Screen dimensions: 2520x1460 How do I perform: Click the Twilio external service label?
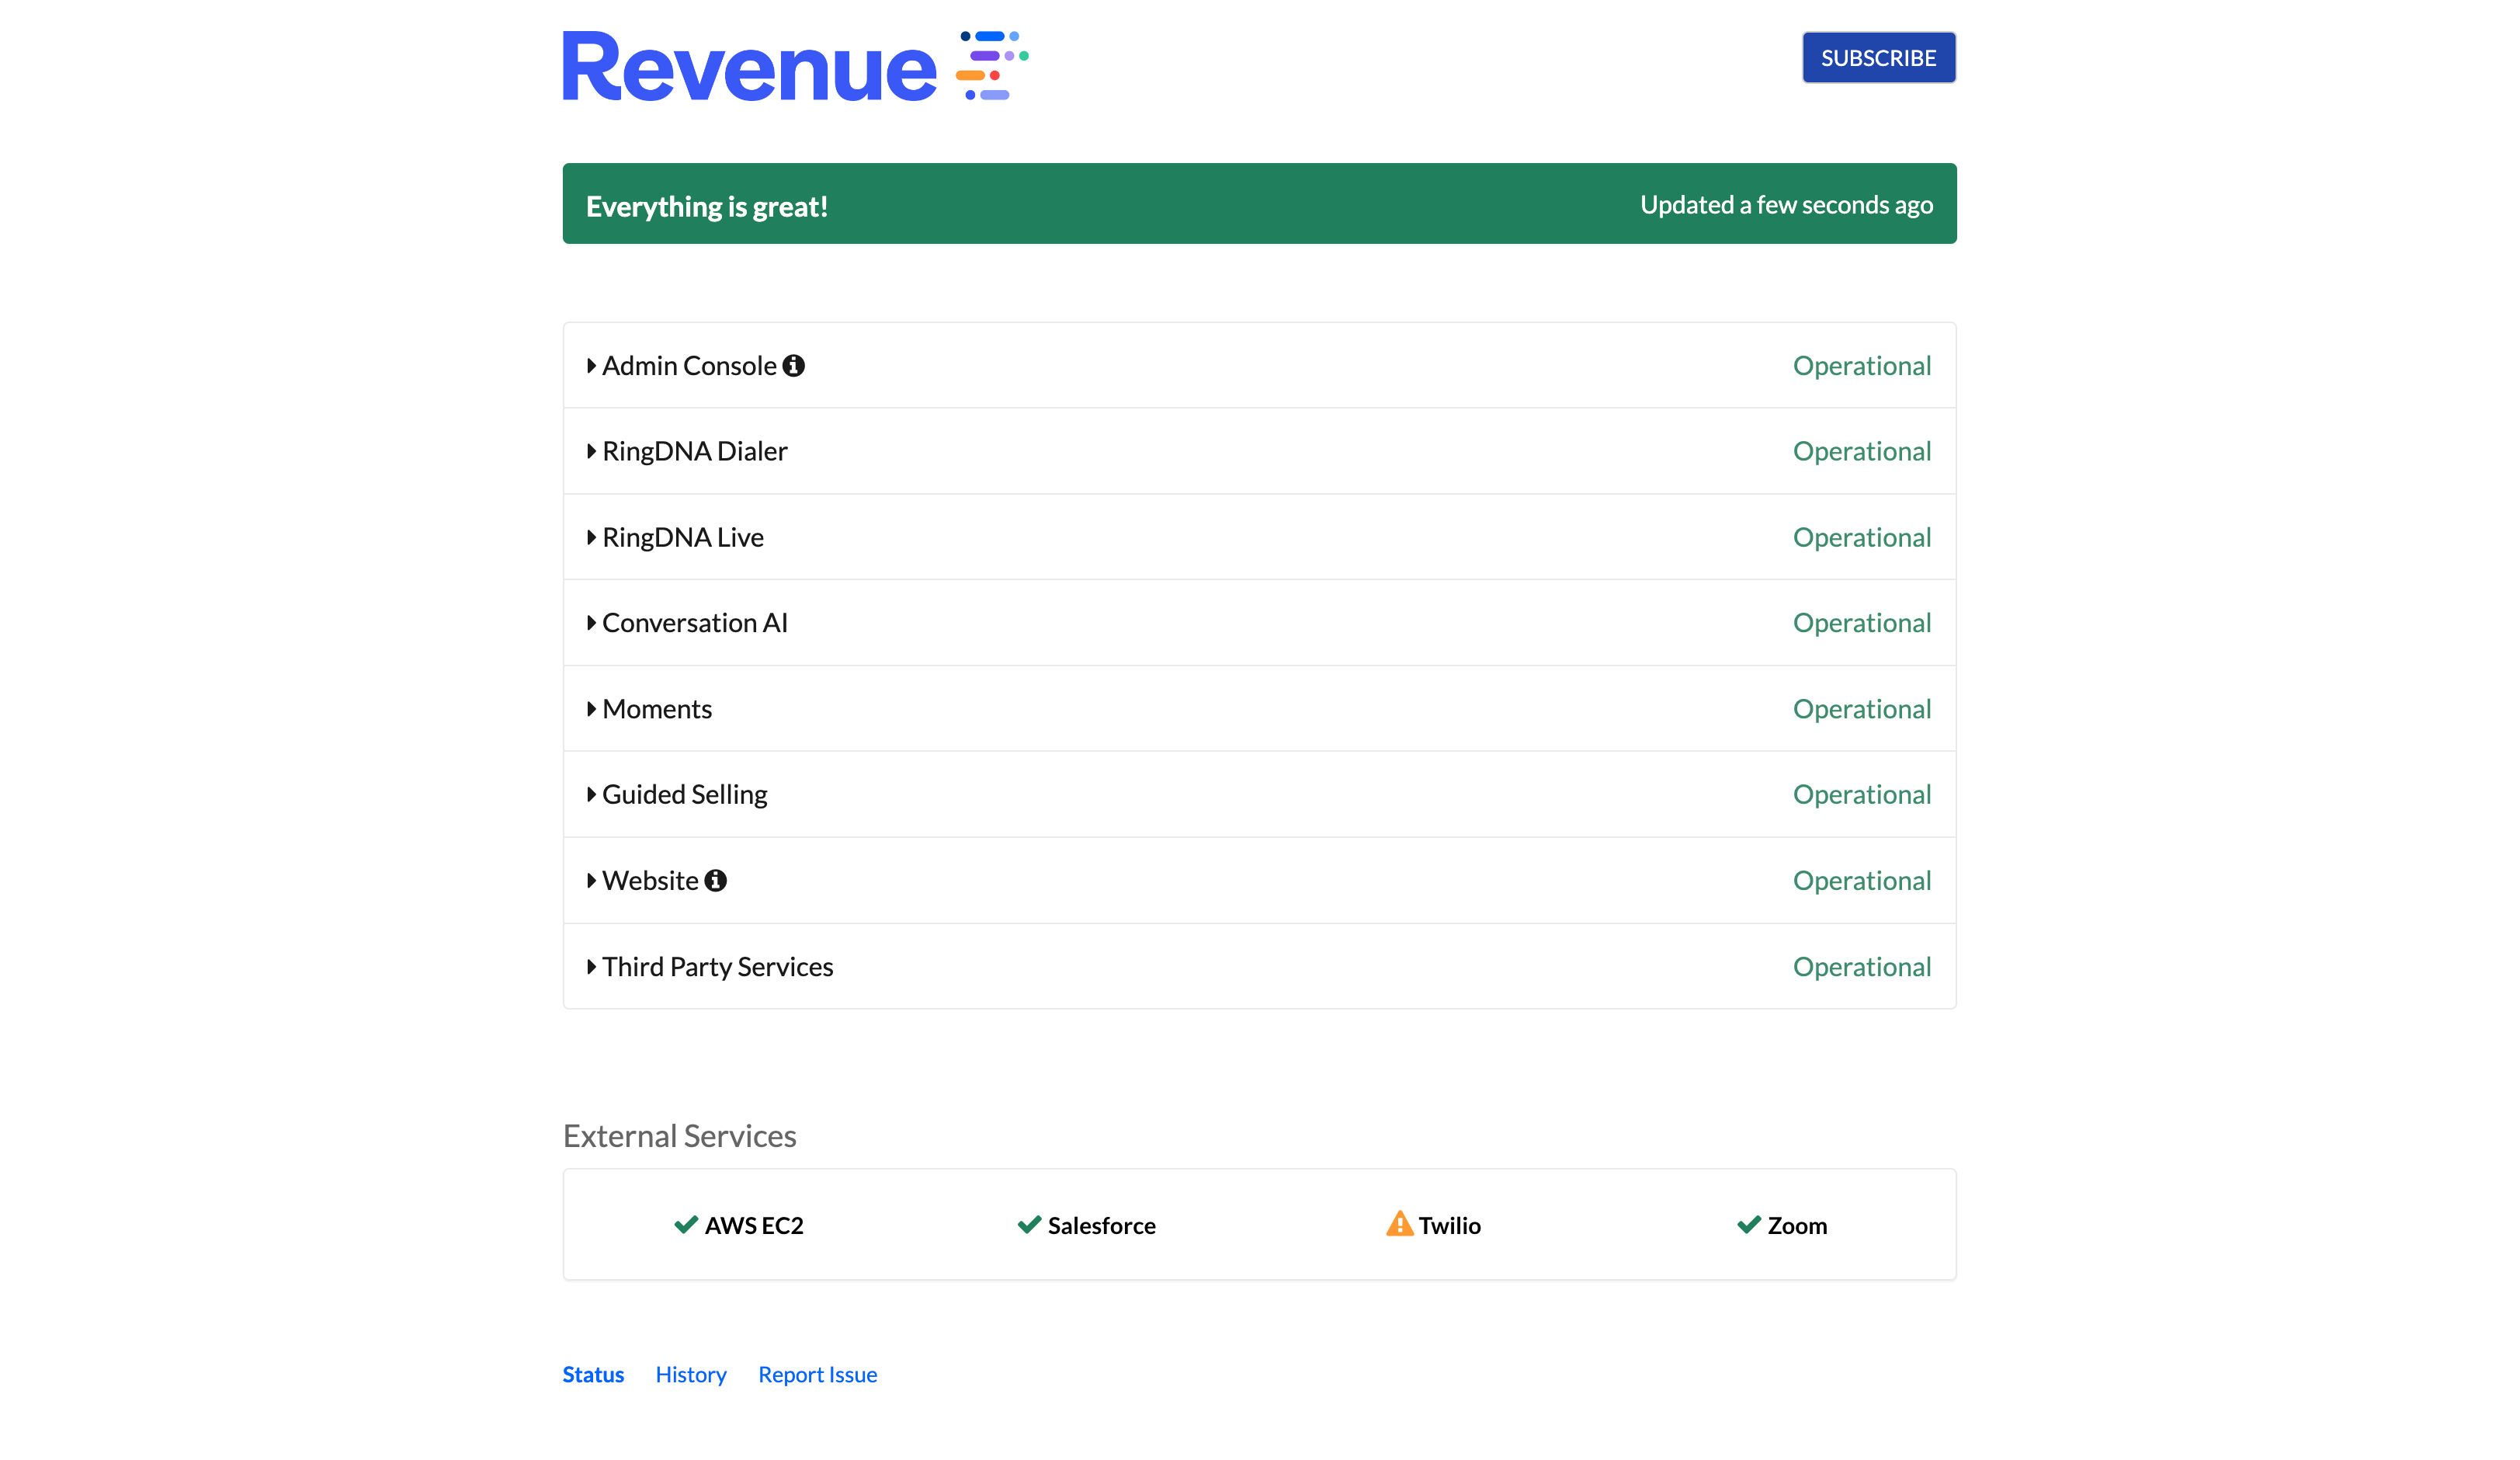[x=1449, y=1226]
